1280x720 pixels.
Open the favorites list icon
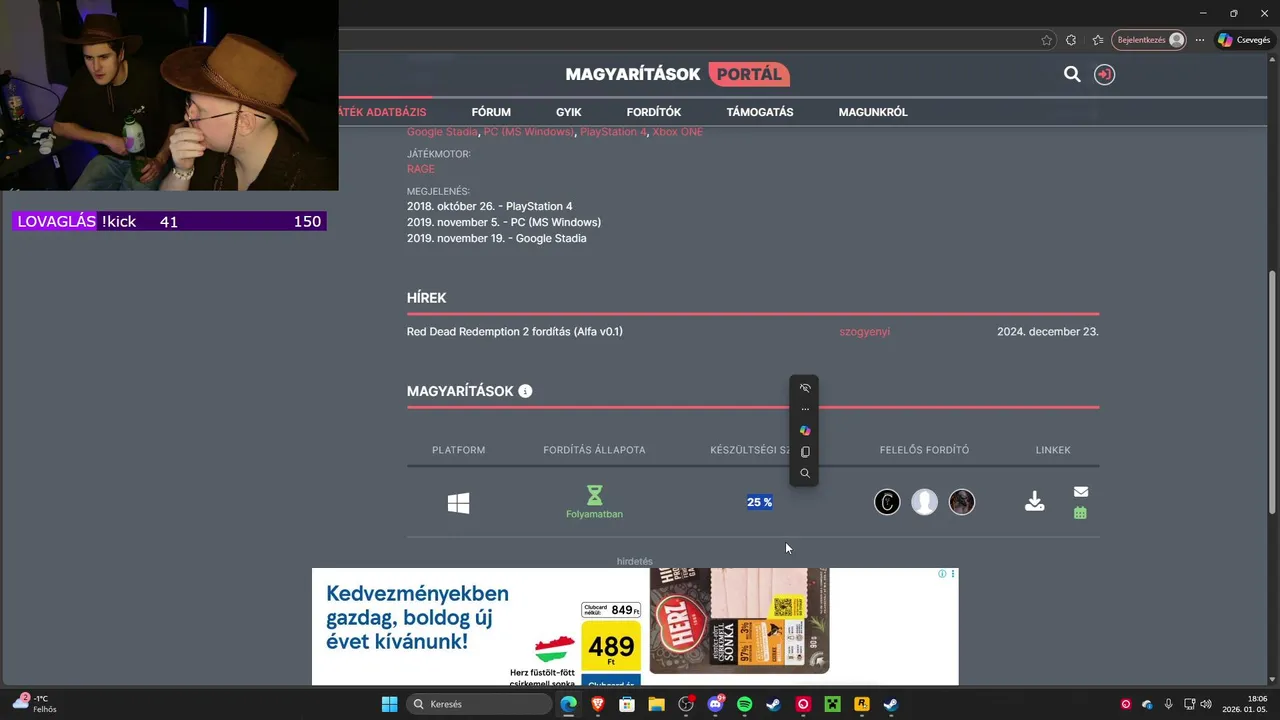pos(1098,40)
